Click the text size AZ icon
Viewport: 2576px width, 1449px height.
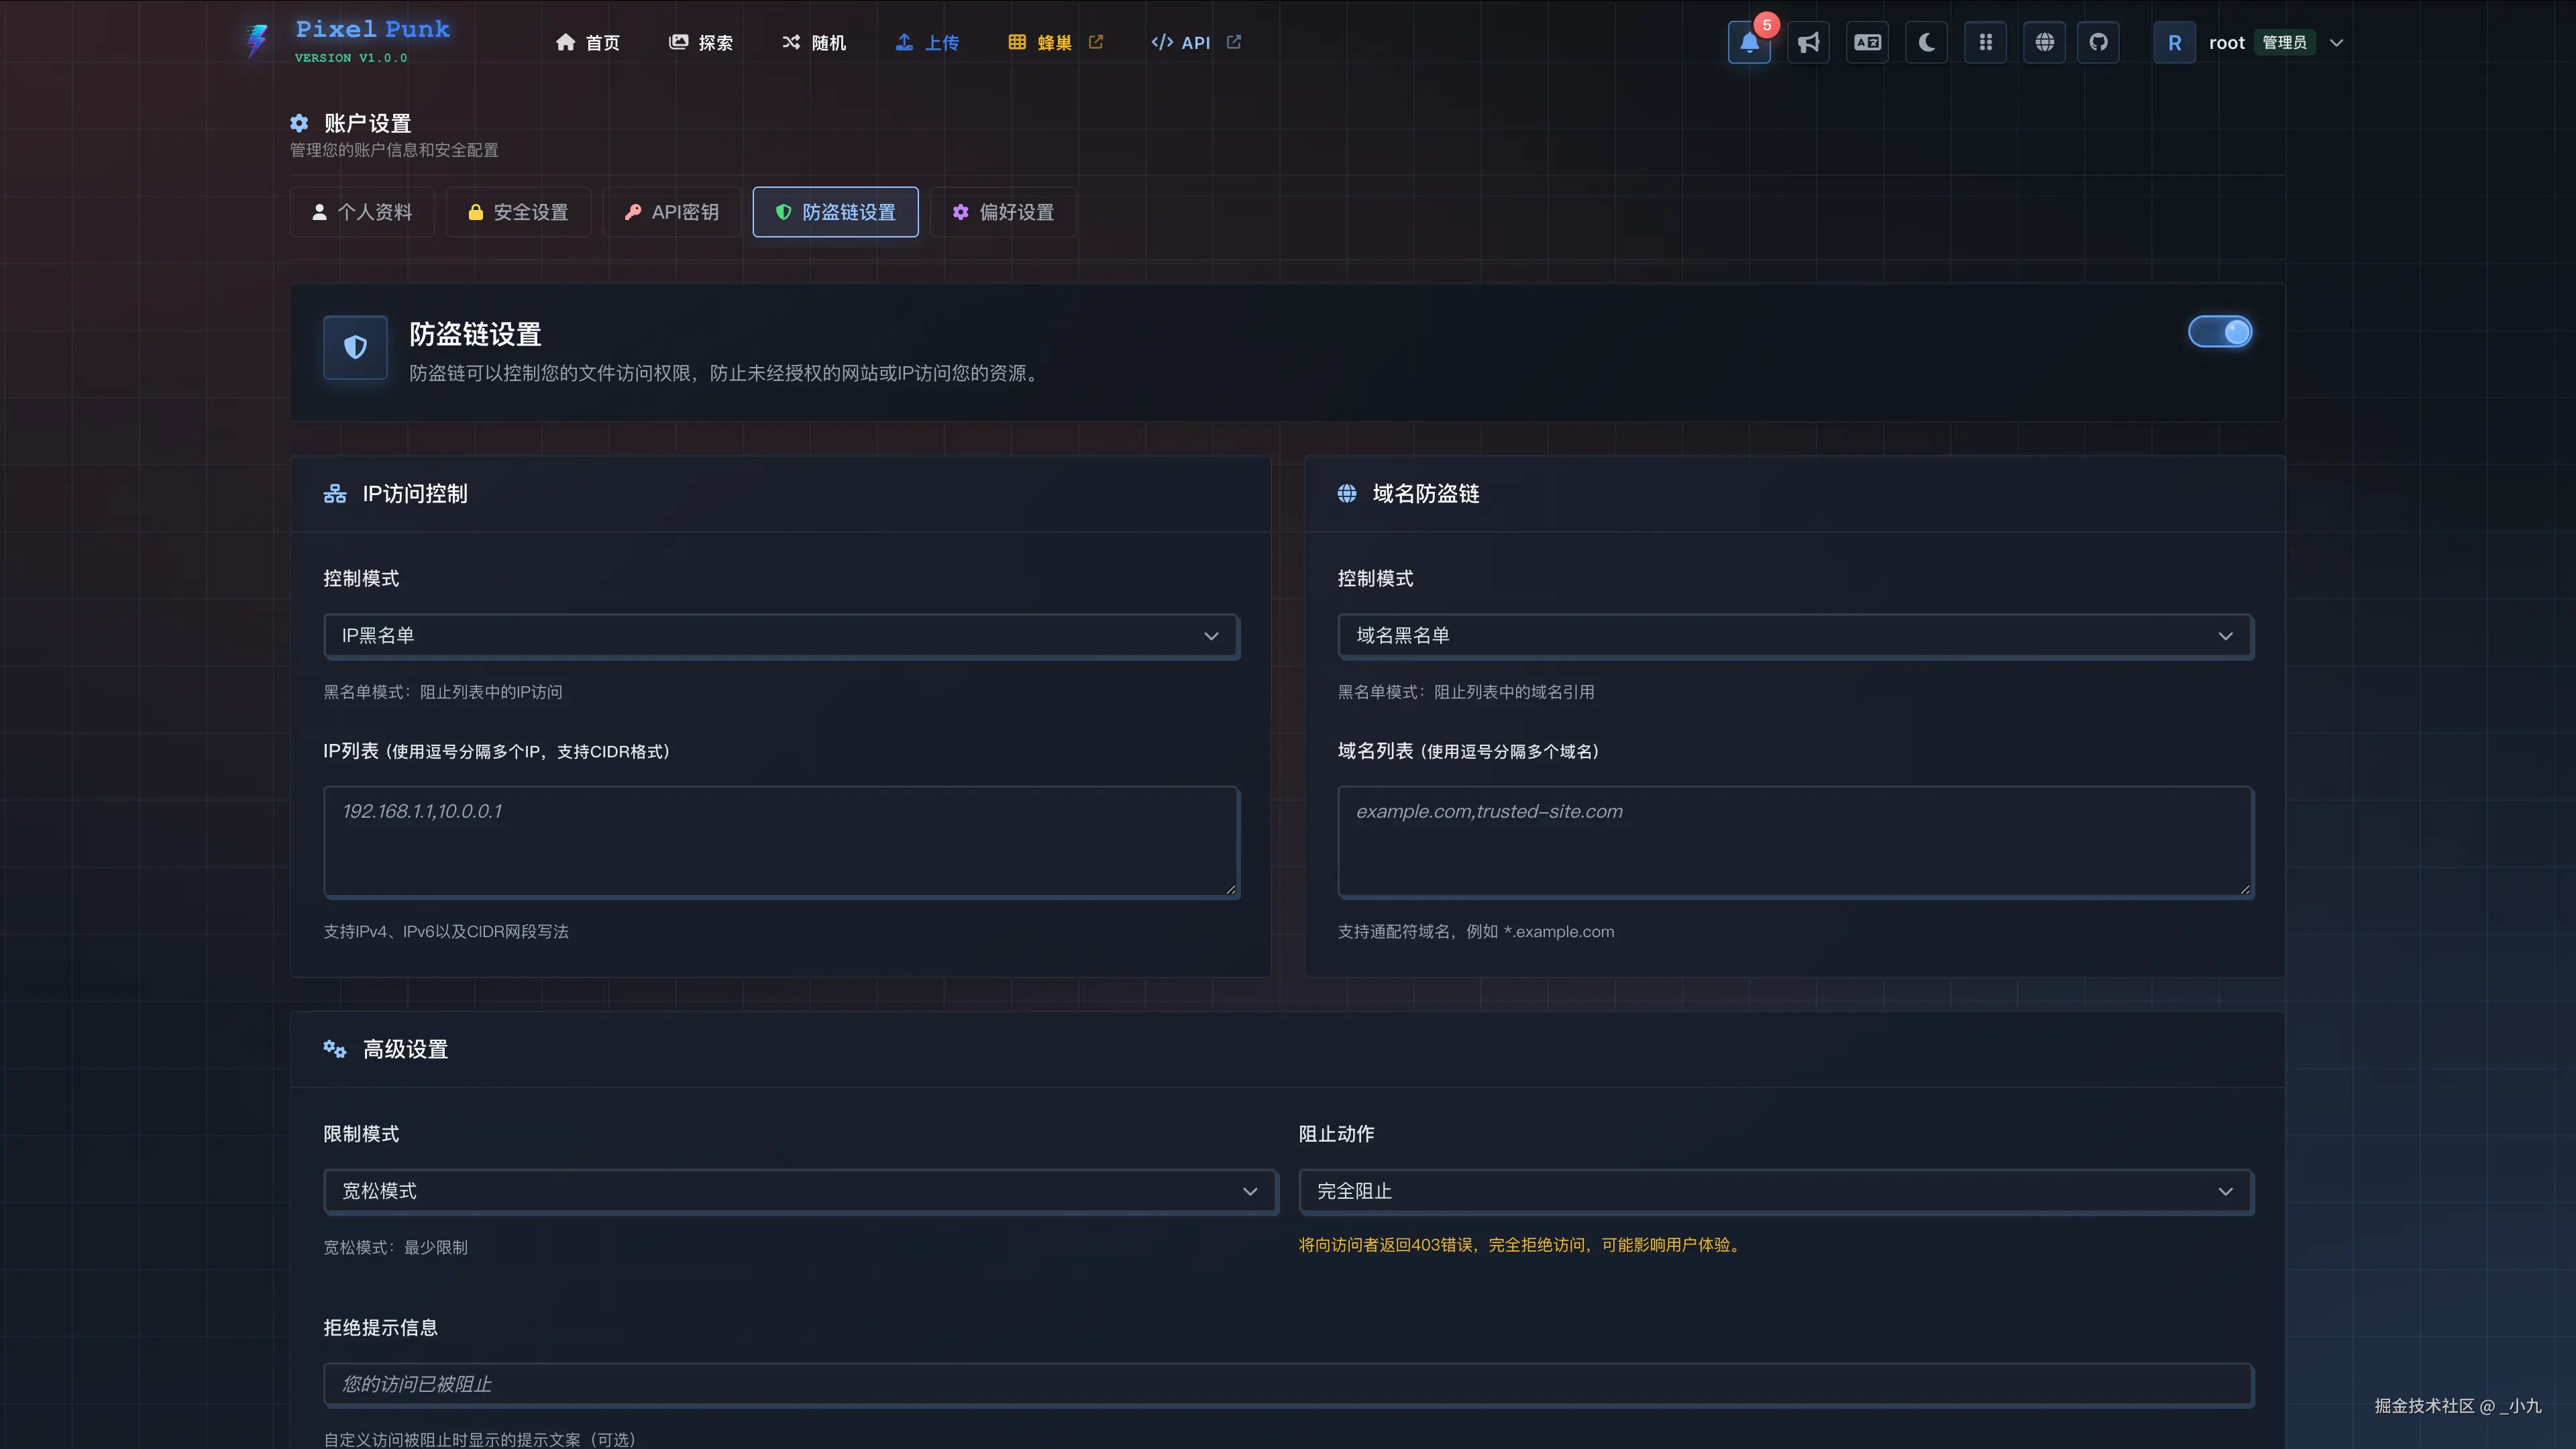click(1867, 42)
